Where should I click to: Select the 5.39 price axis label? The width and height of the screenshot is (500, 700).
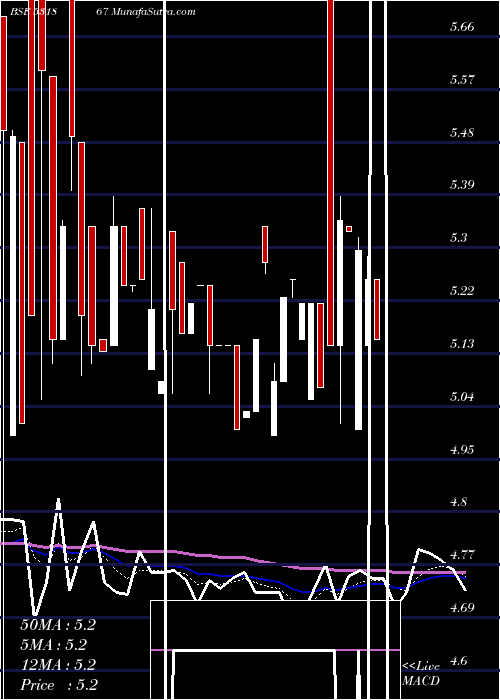462,185
